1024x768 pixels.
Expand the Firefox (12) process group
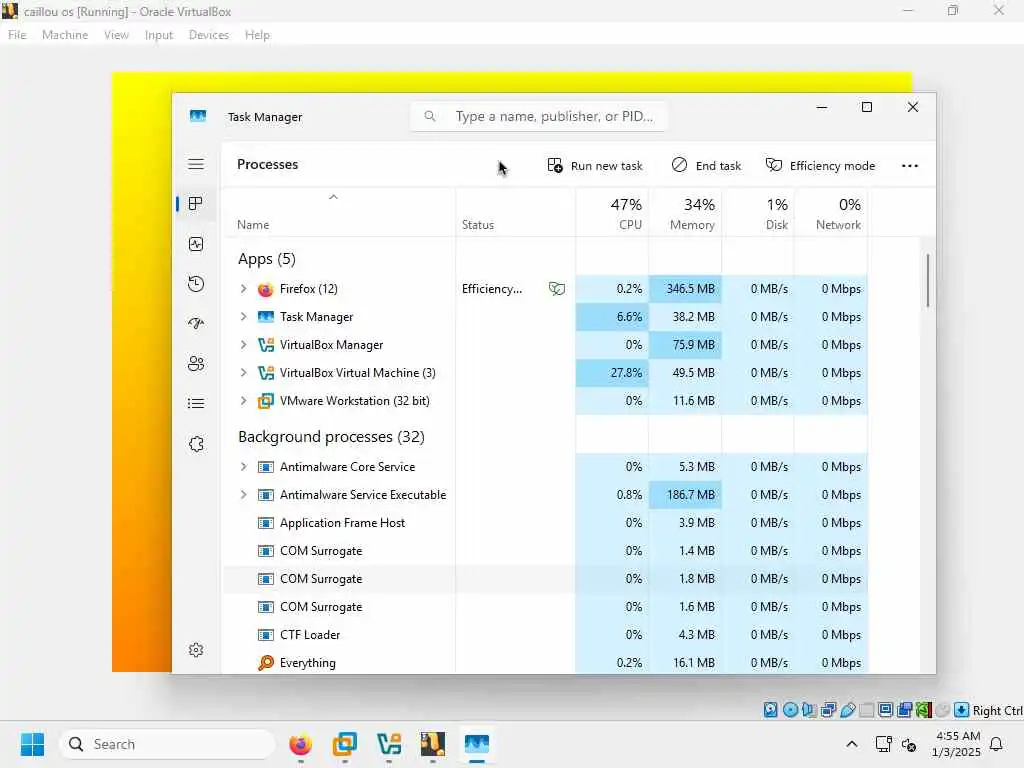(x=244, y=289)
